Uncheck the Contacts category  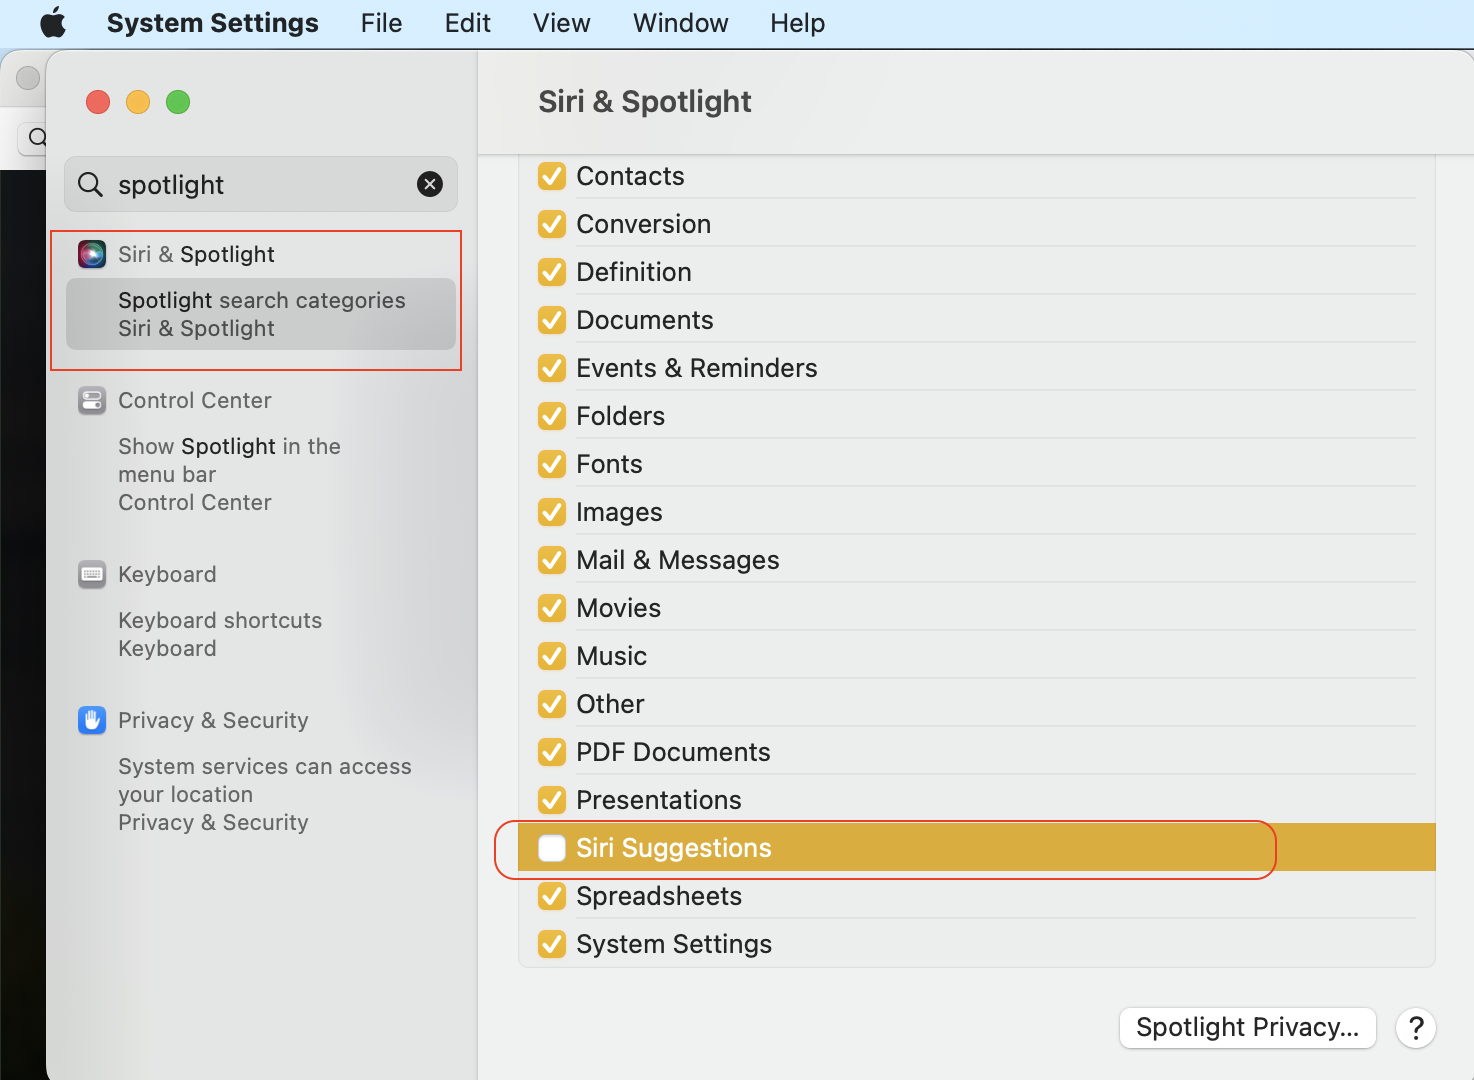pyautogui.click(x=552, y=176)
